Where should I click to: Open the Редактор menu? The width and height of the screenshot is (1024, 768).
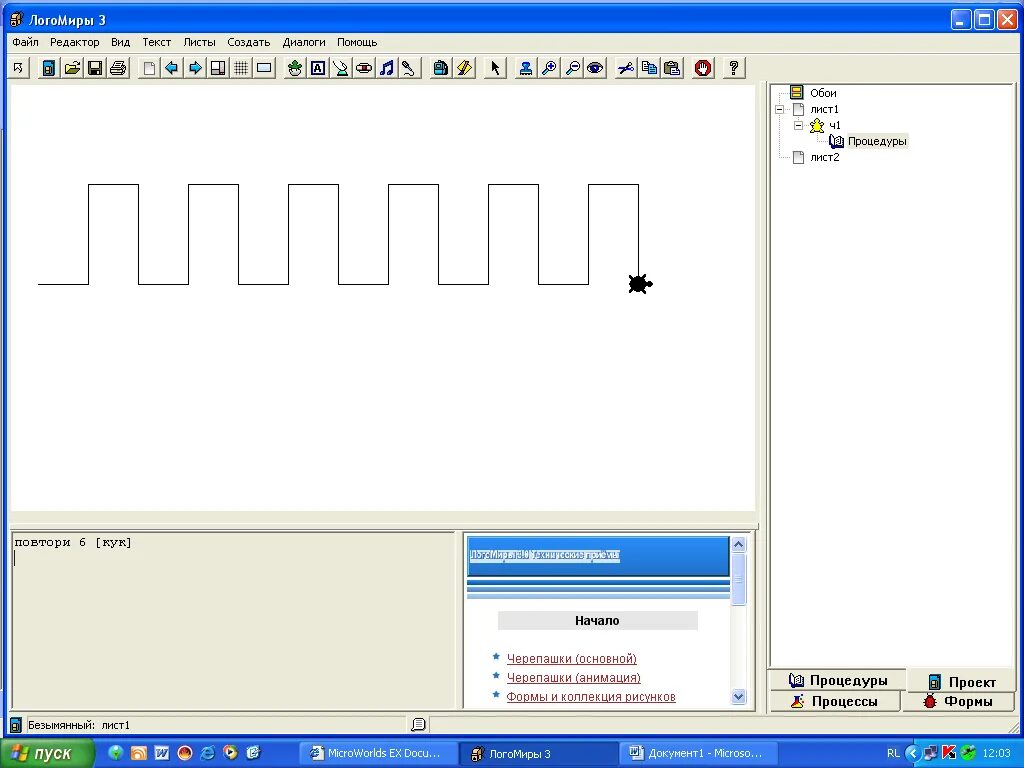74,42
